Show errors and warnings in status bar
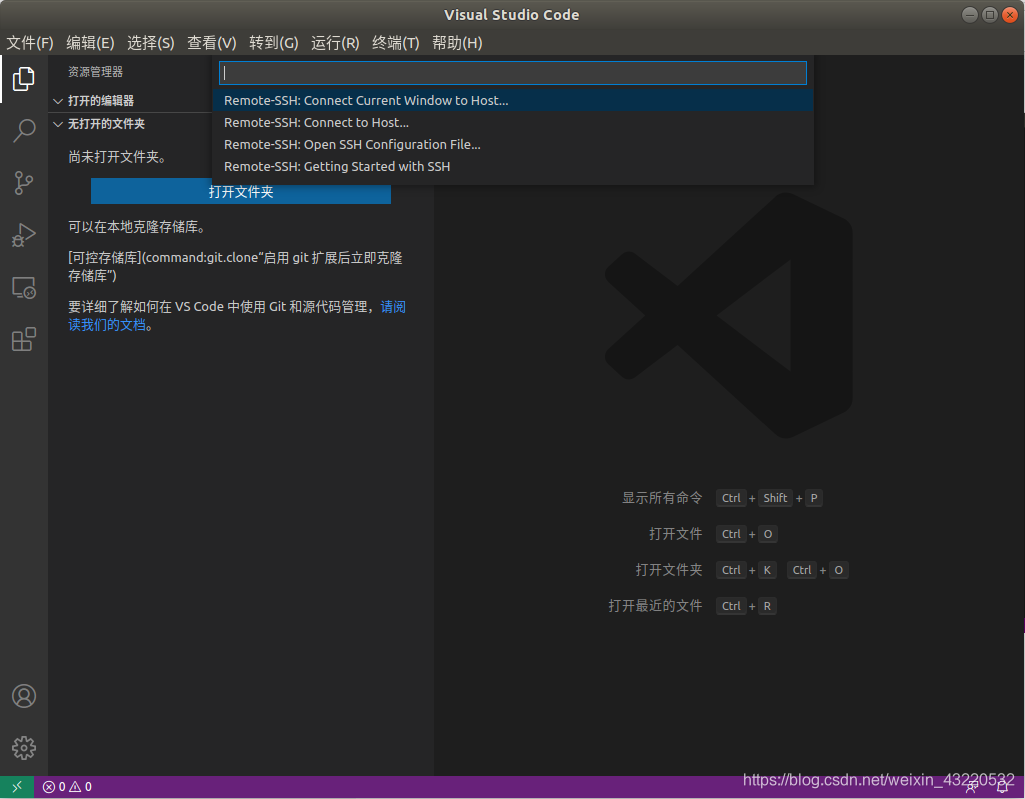 [67, 787]
